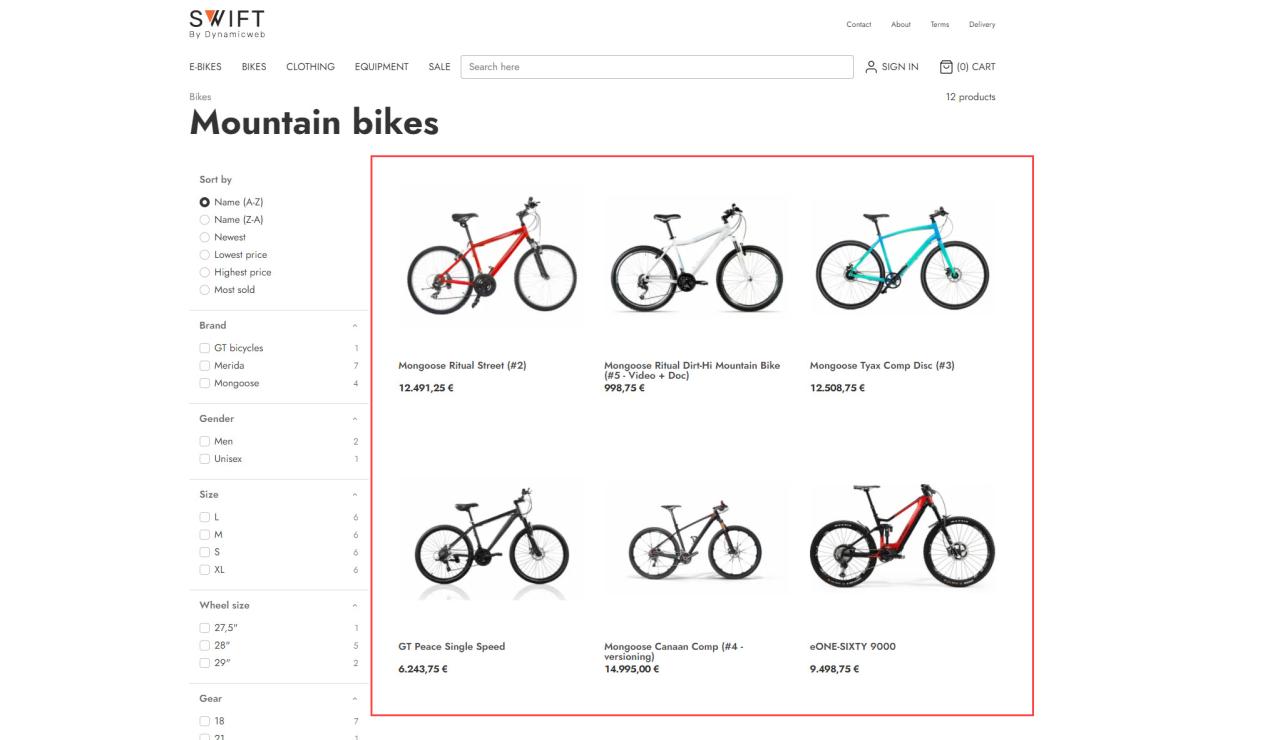Tick the 28" wheel size checkbox
The height and width of the screenshot is (740, 1280).
205,645
